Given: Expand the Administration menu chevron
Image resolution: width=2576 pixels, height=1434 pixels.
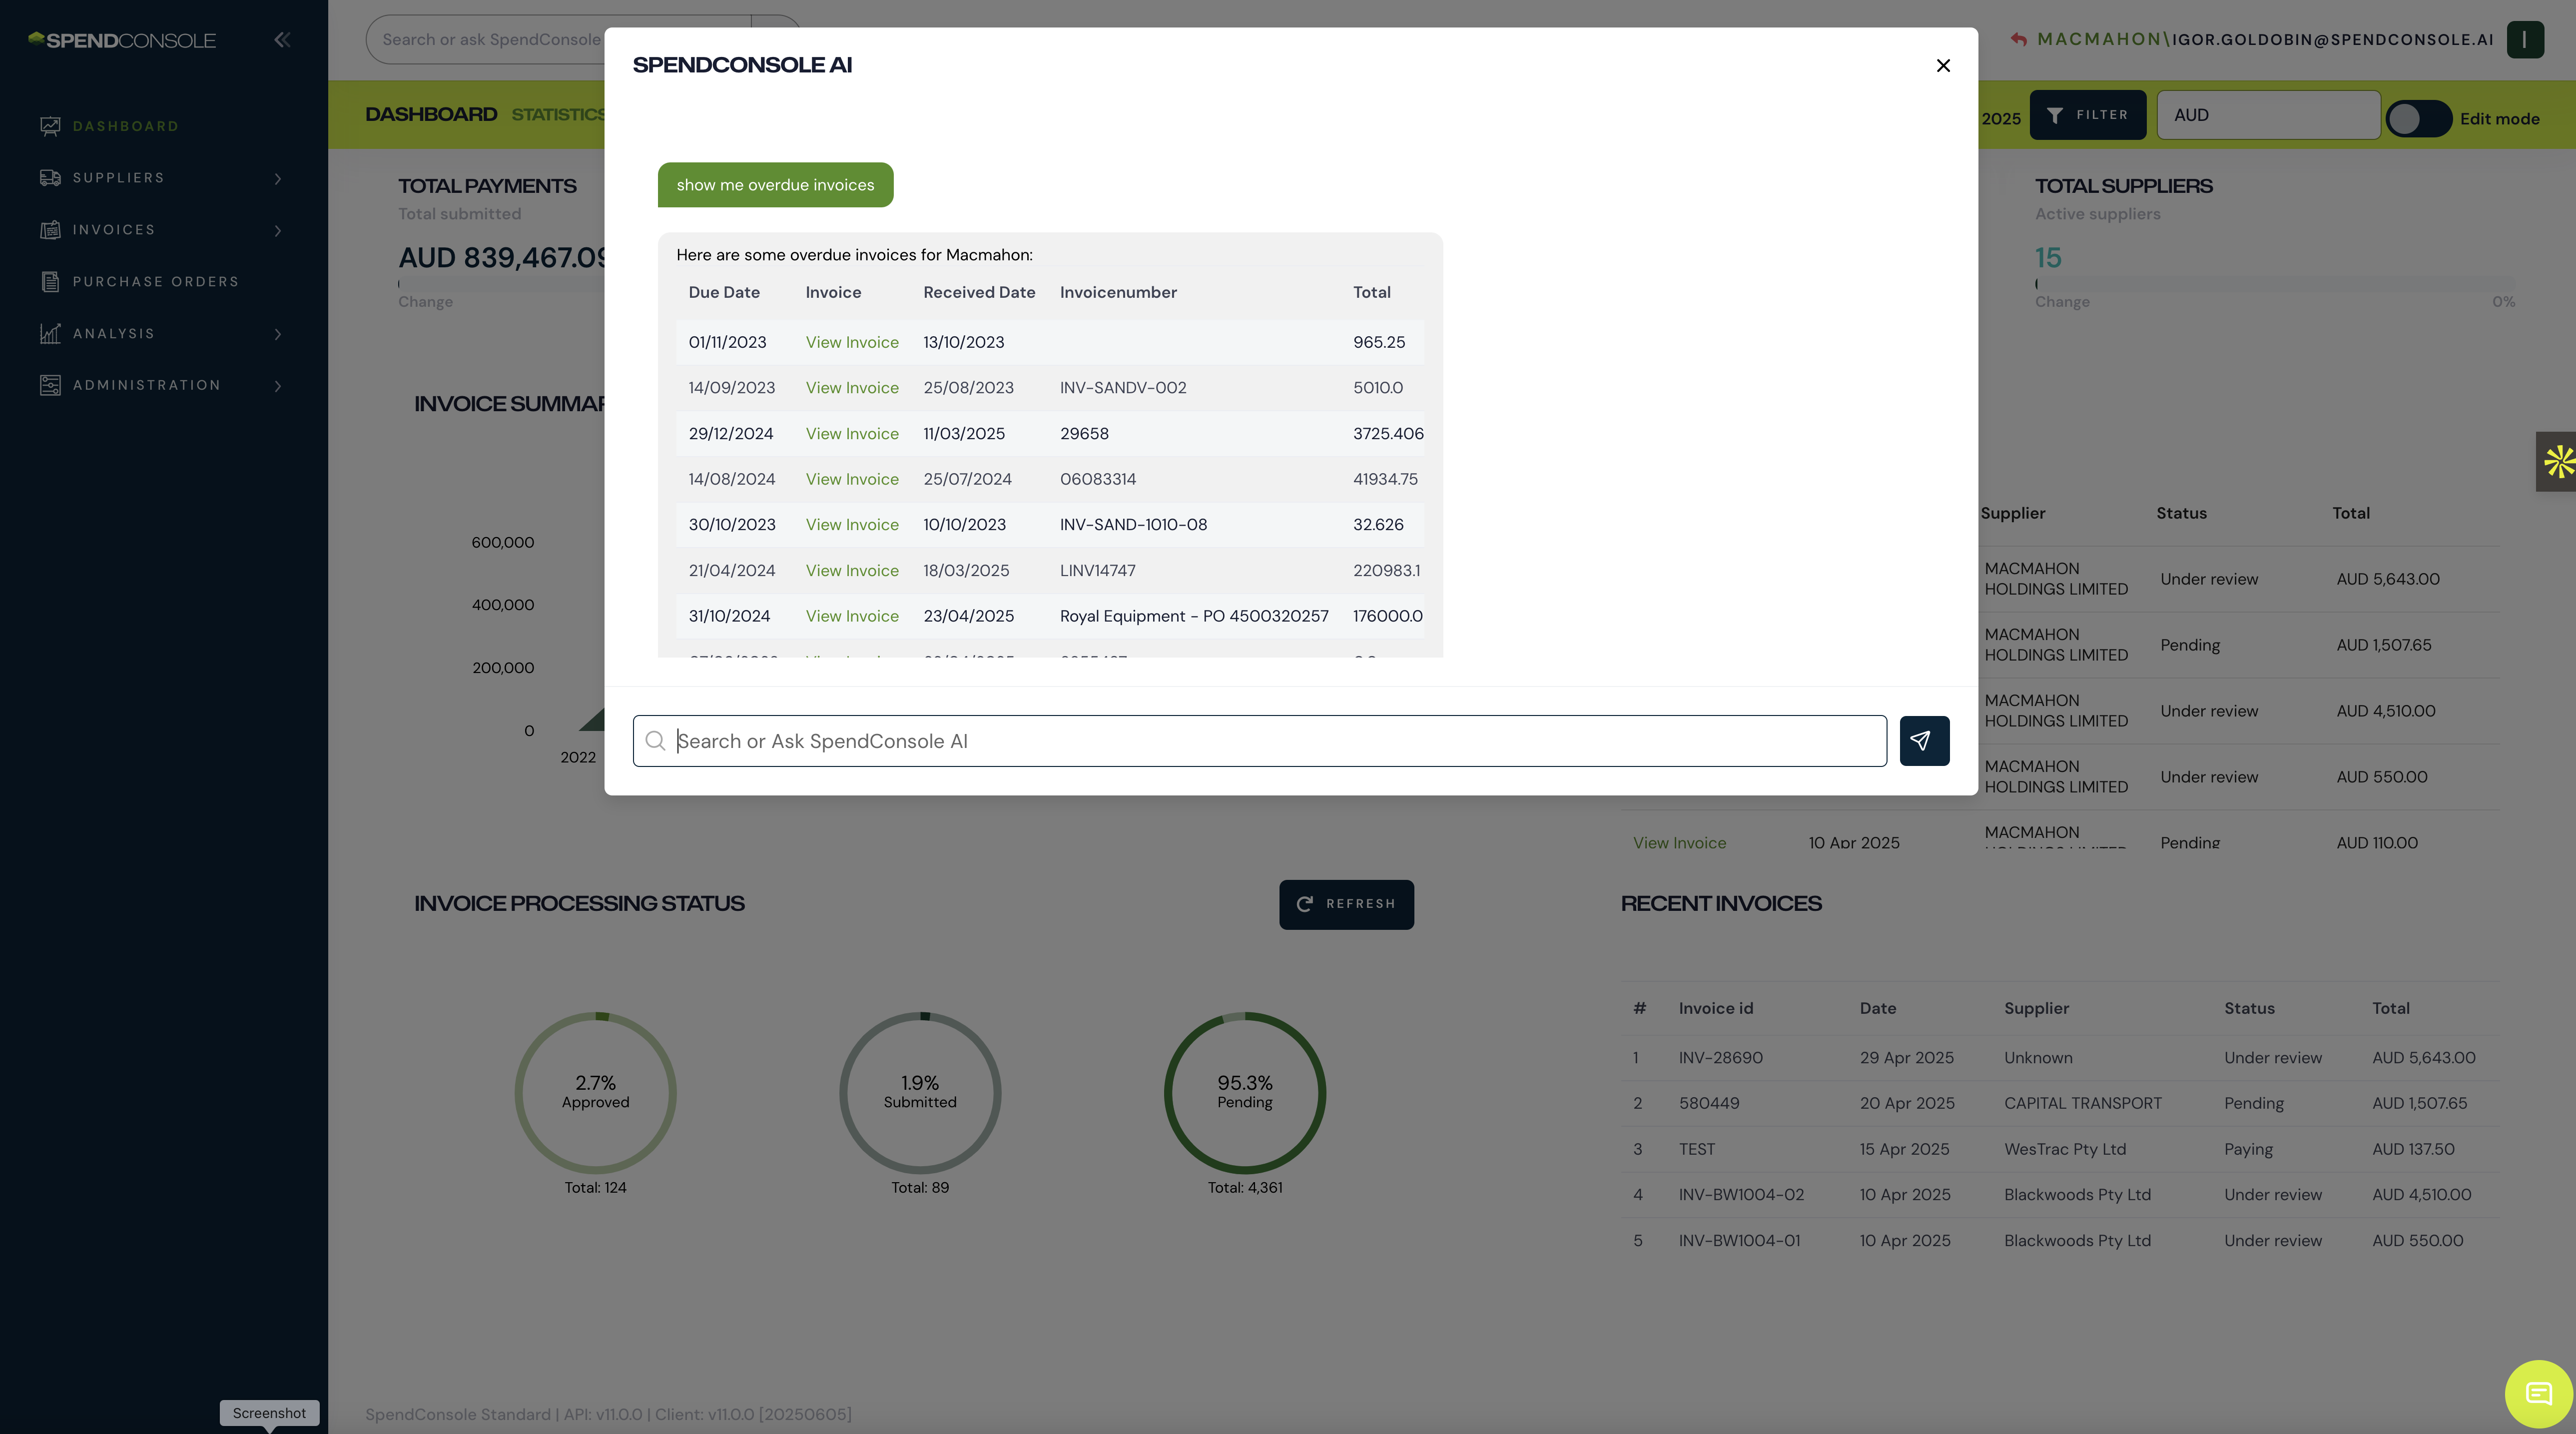Looking at the screenshot, I should click(x=278, y=386).
